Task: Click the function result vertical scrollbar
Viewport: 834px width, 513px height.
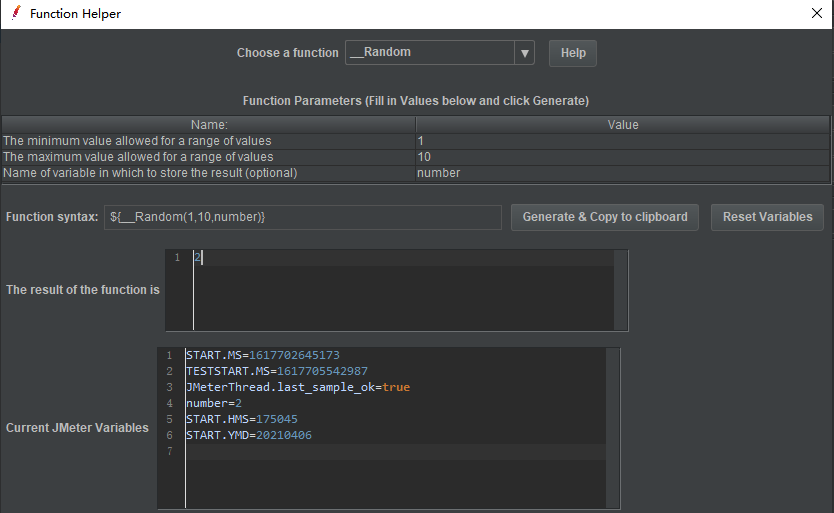Action: pos(621,290)
